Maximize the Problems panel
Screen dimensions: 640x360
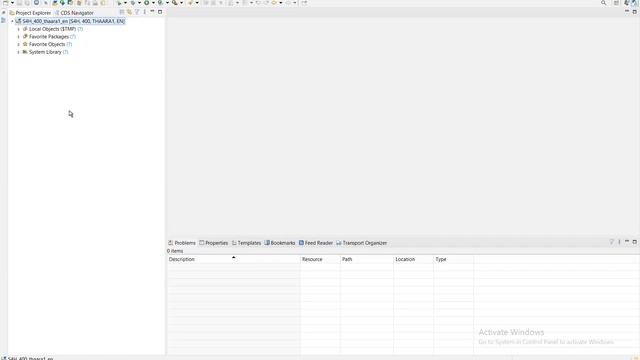click(634, 242)
